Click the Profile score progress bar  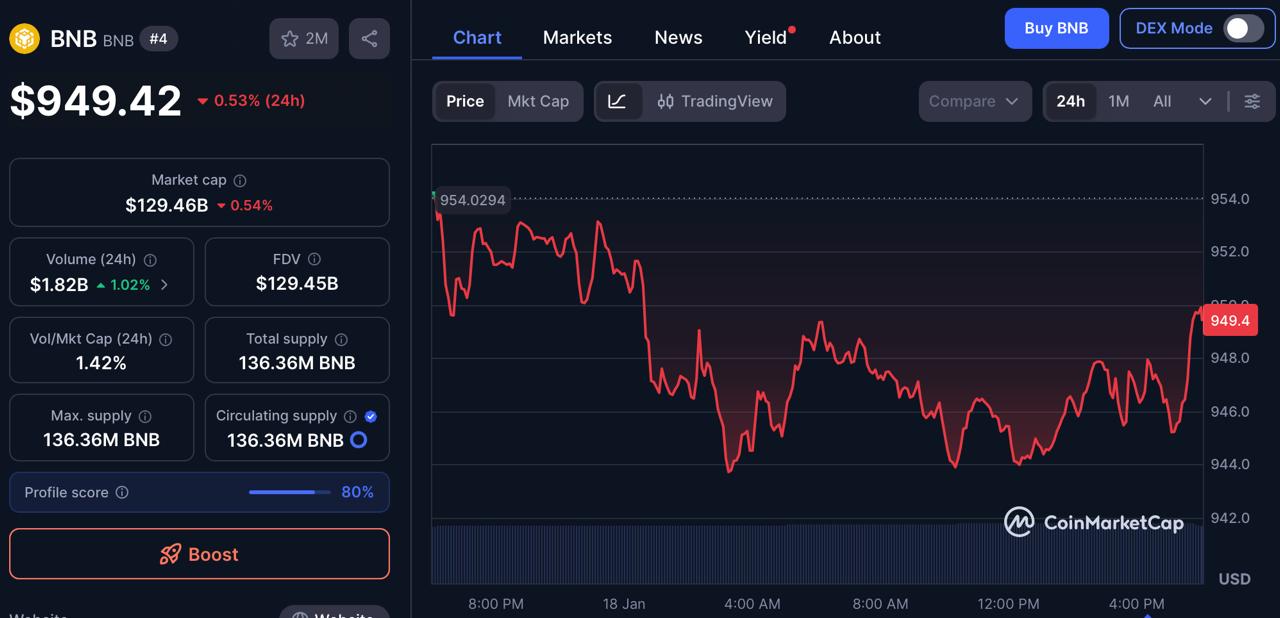click(288, 492)
